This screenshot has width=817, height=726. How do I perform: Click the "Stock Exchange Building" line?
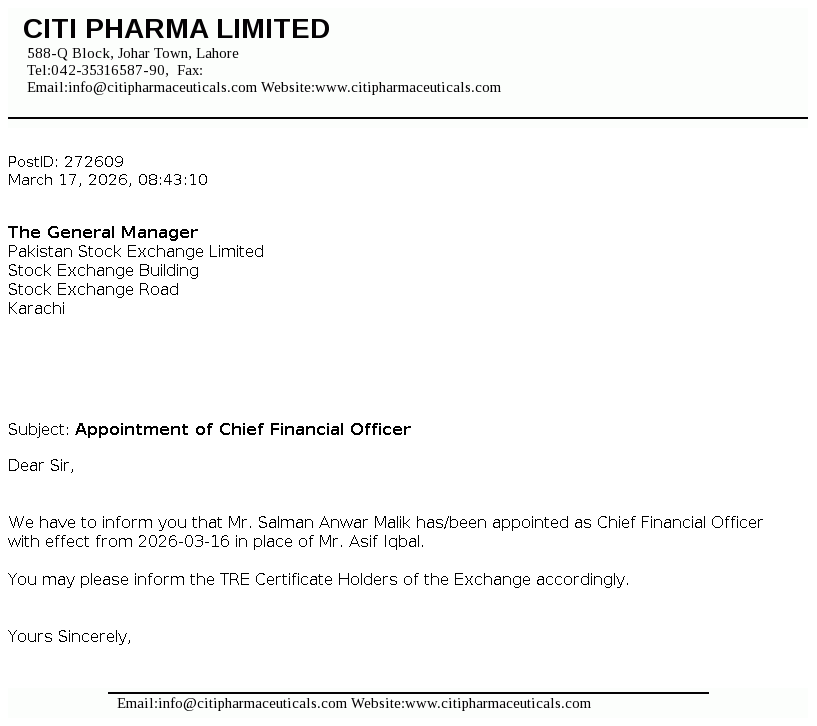pyautogui.click(x=103, y=270)
